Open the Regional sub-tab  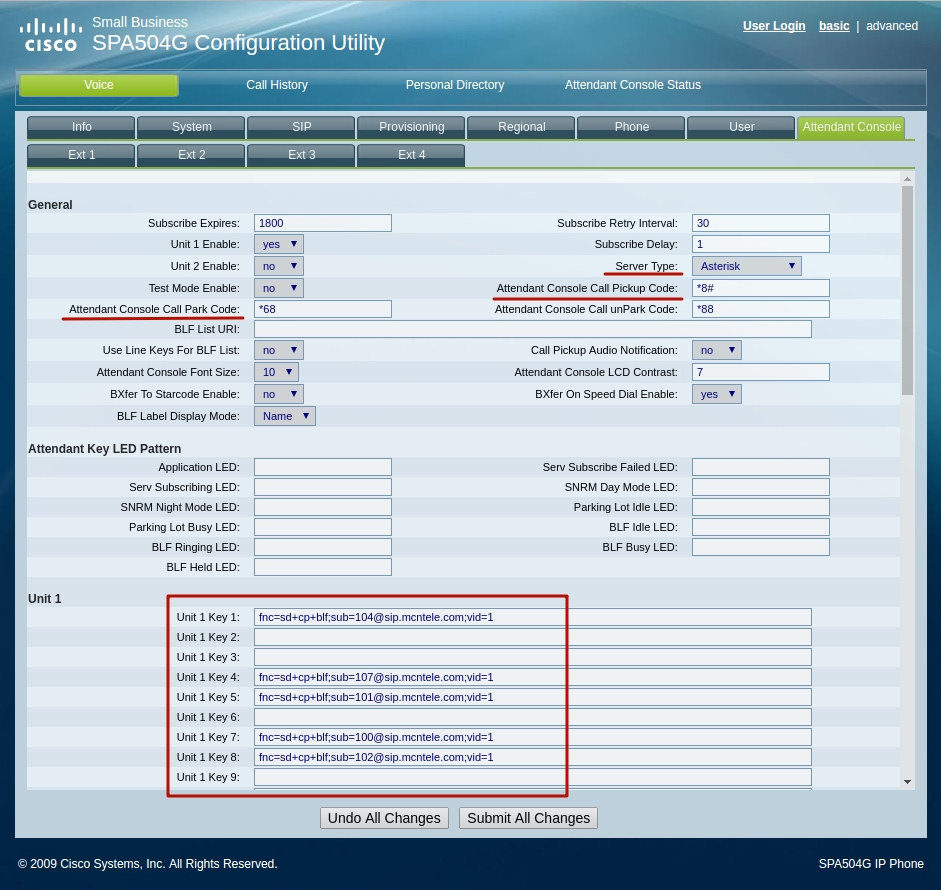522,127
